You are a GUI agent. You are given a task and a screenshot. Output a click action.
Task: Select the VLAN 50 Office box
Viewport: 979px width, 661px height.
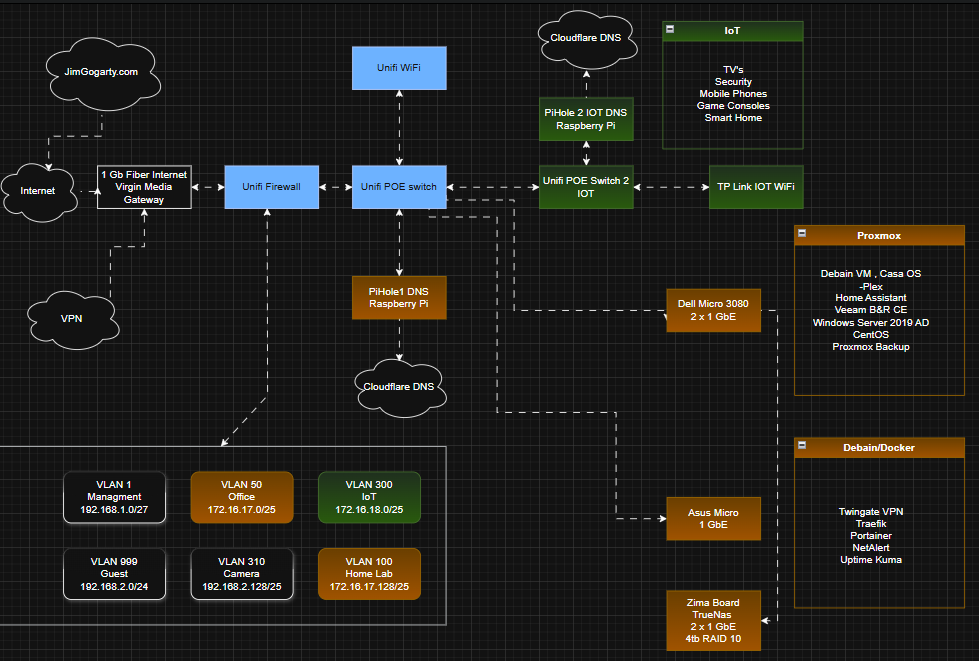click(x=242, y=497)
